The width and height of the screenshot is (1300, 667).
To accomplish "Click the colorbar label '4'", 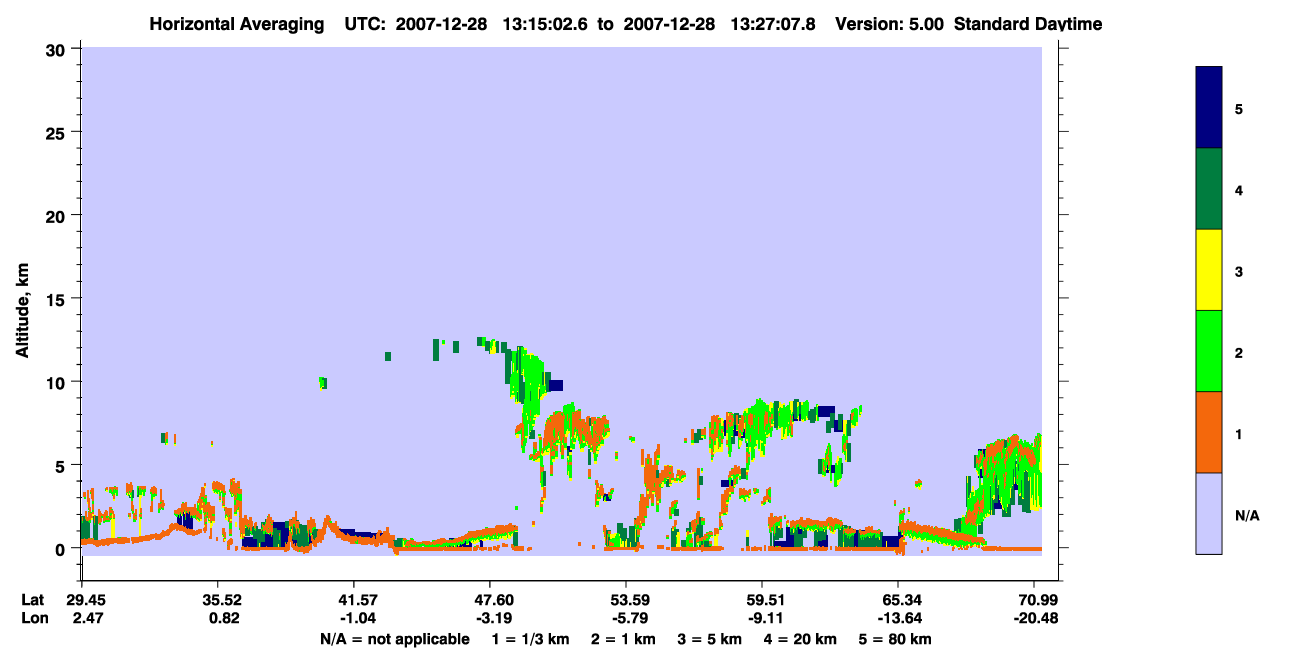I will [1239, 189].
